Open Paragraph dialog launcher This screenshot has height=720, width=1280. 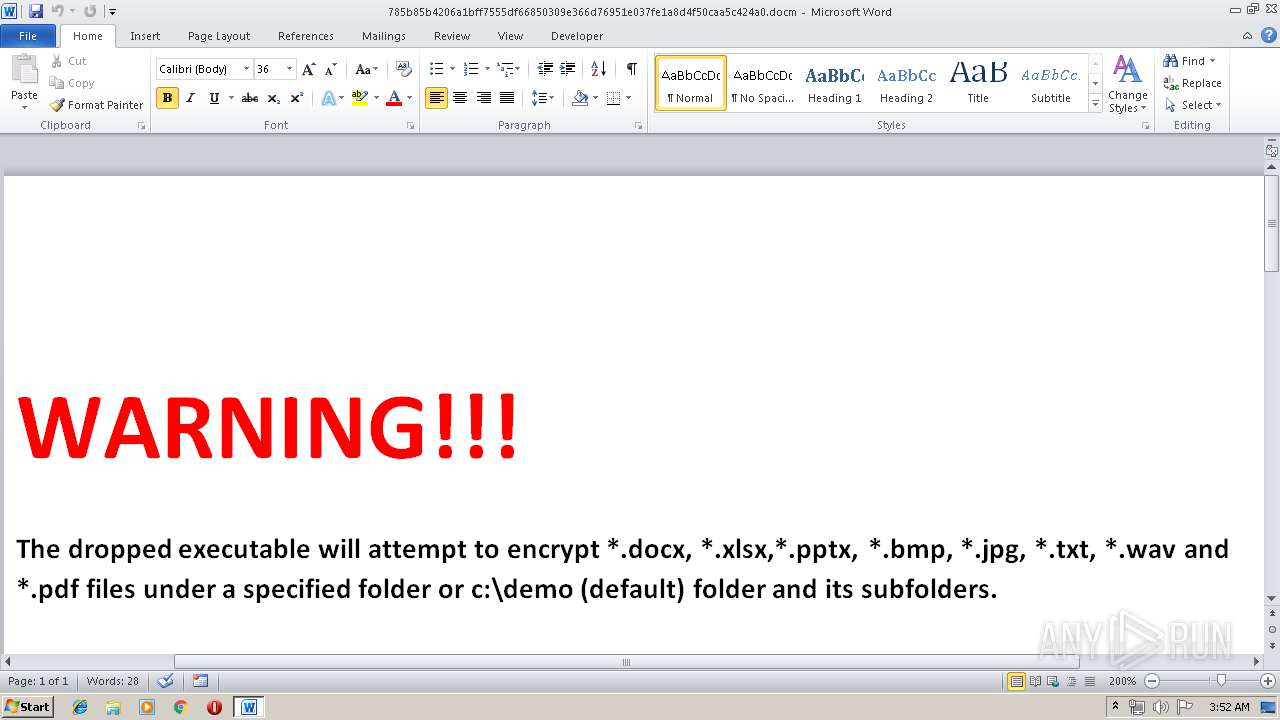pos(638,126)
